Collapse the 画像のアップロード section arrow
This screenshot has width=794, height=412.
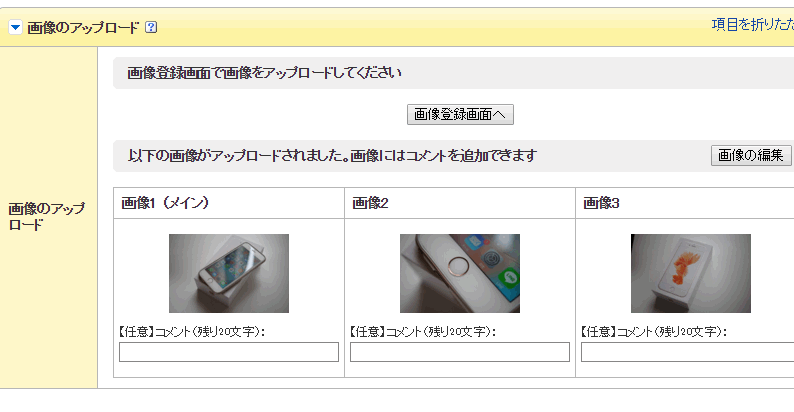click(16, 27)
